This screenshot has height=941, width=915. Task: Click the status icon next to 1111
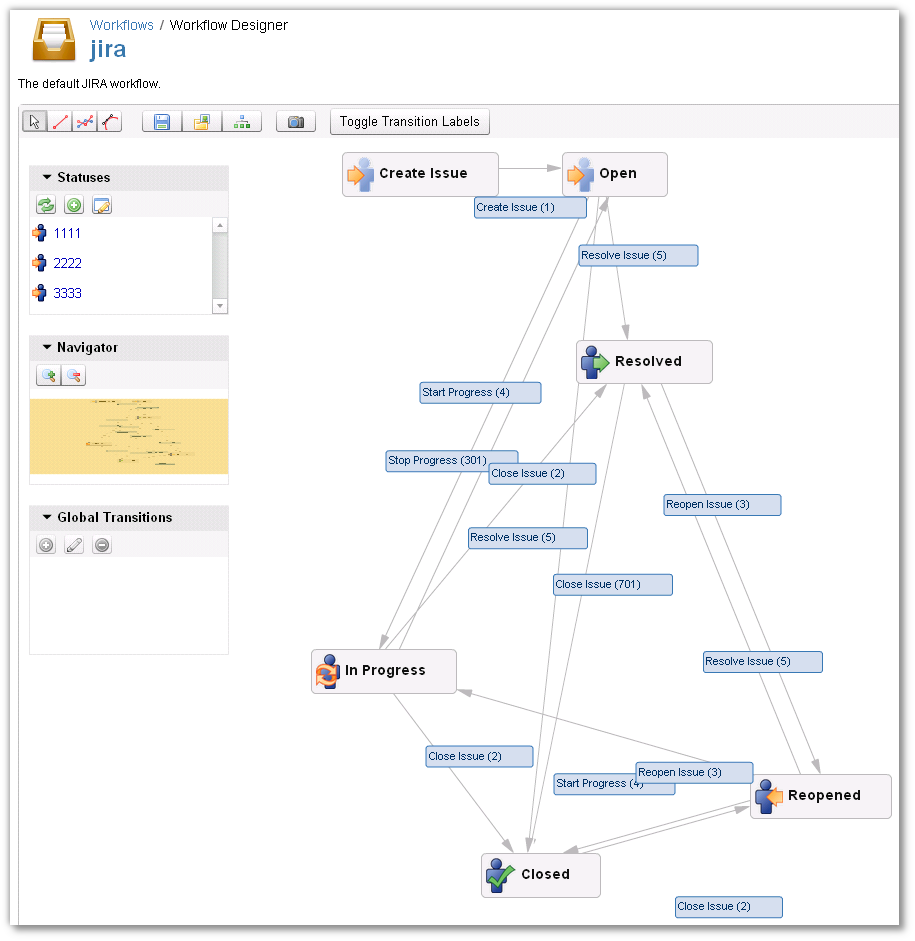[40, 233]
